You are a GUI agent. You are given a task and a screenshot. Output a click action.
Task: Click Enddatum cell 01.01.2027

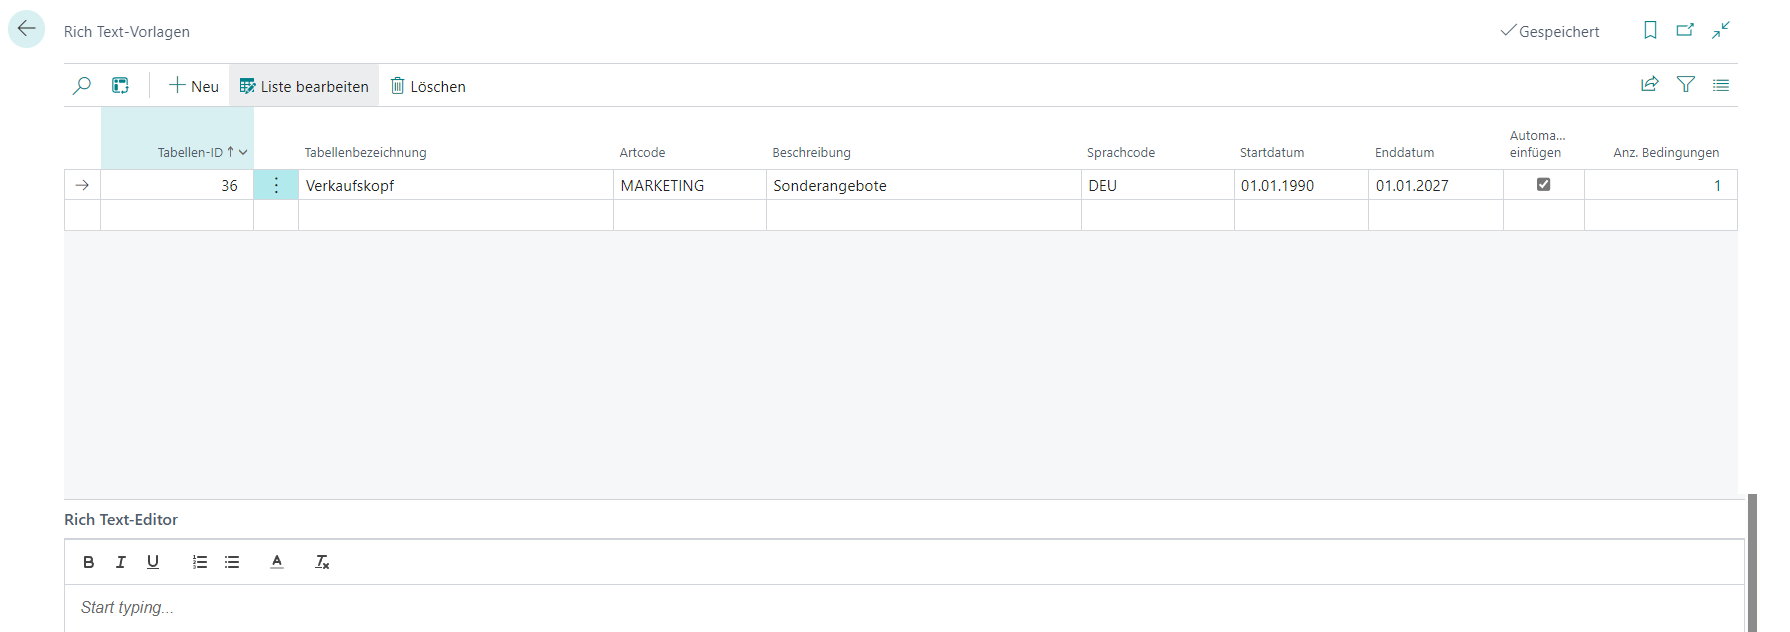pos(1436,185)
